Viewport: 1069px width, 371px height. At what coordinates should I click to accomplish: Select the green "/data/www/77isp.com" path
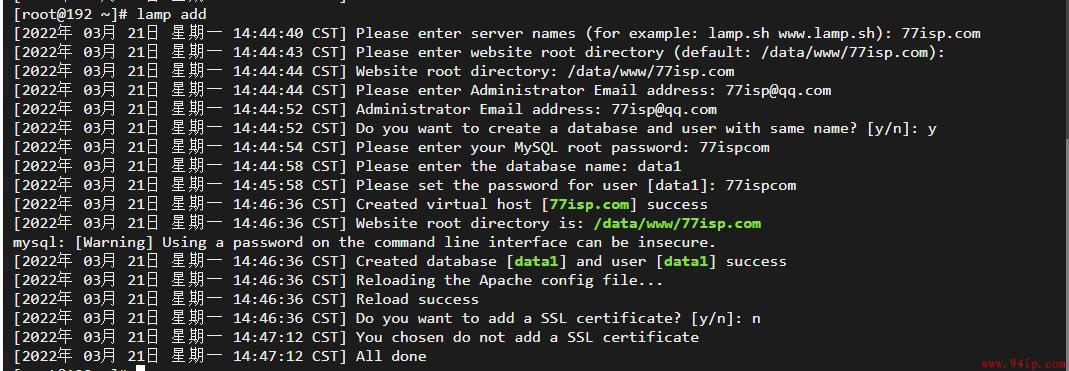pyautogui.click(x=677, y=223)
